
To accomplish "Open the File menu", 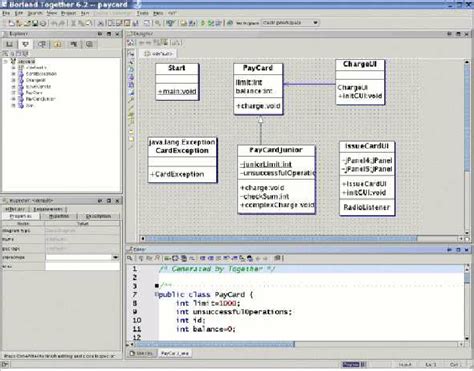I will point(6,13).
